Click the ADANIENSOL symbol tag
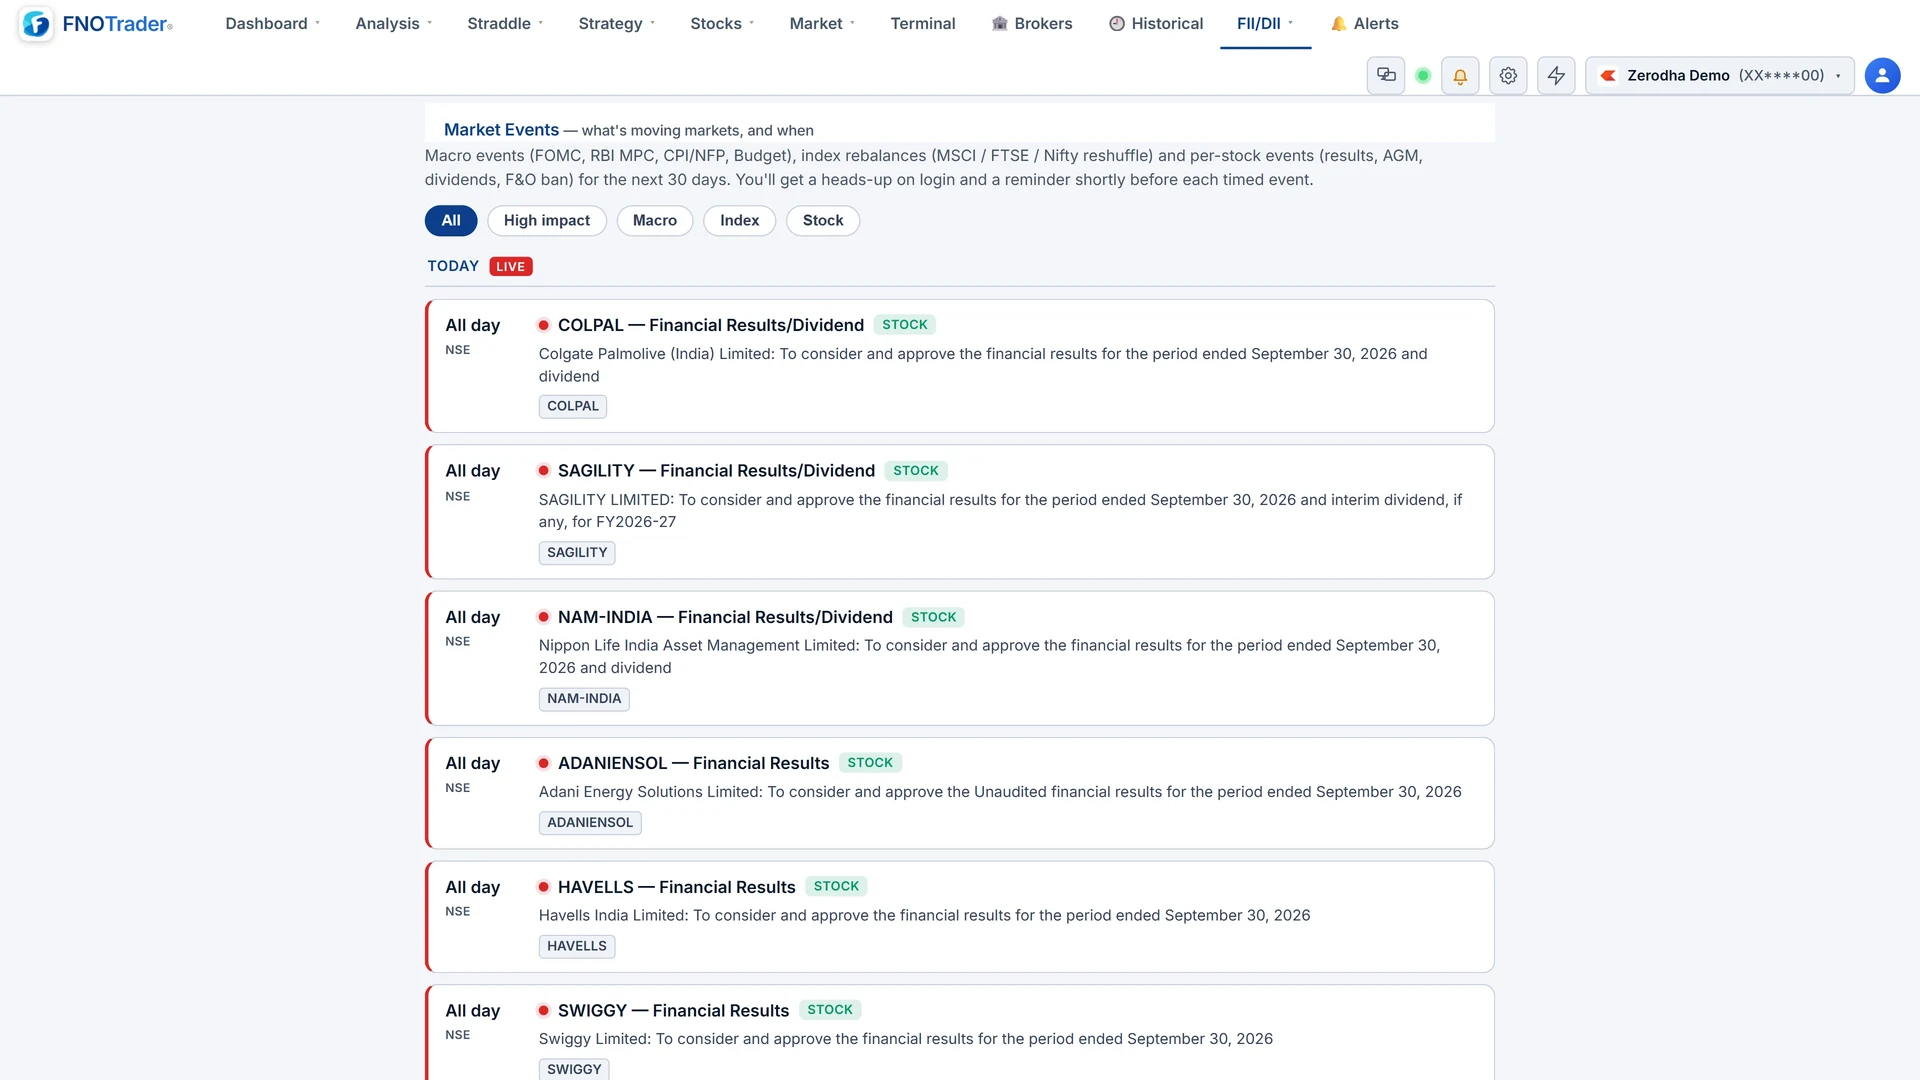Image resolution: width=1920 pixels, height=1080 pixels. [590, 822]
